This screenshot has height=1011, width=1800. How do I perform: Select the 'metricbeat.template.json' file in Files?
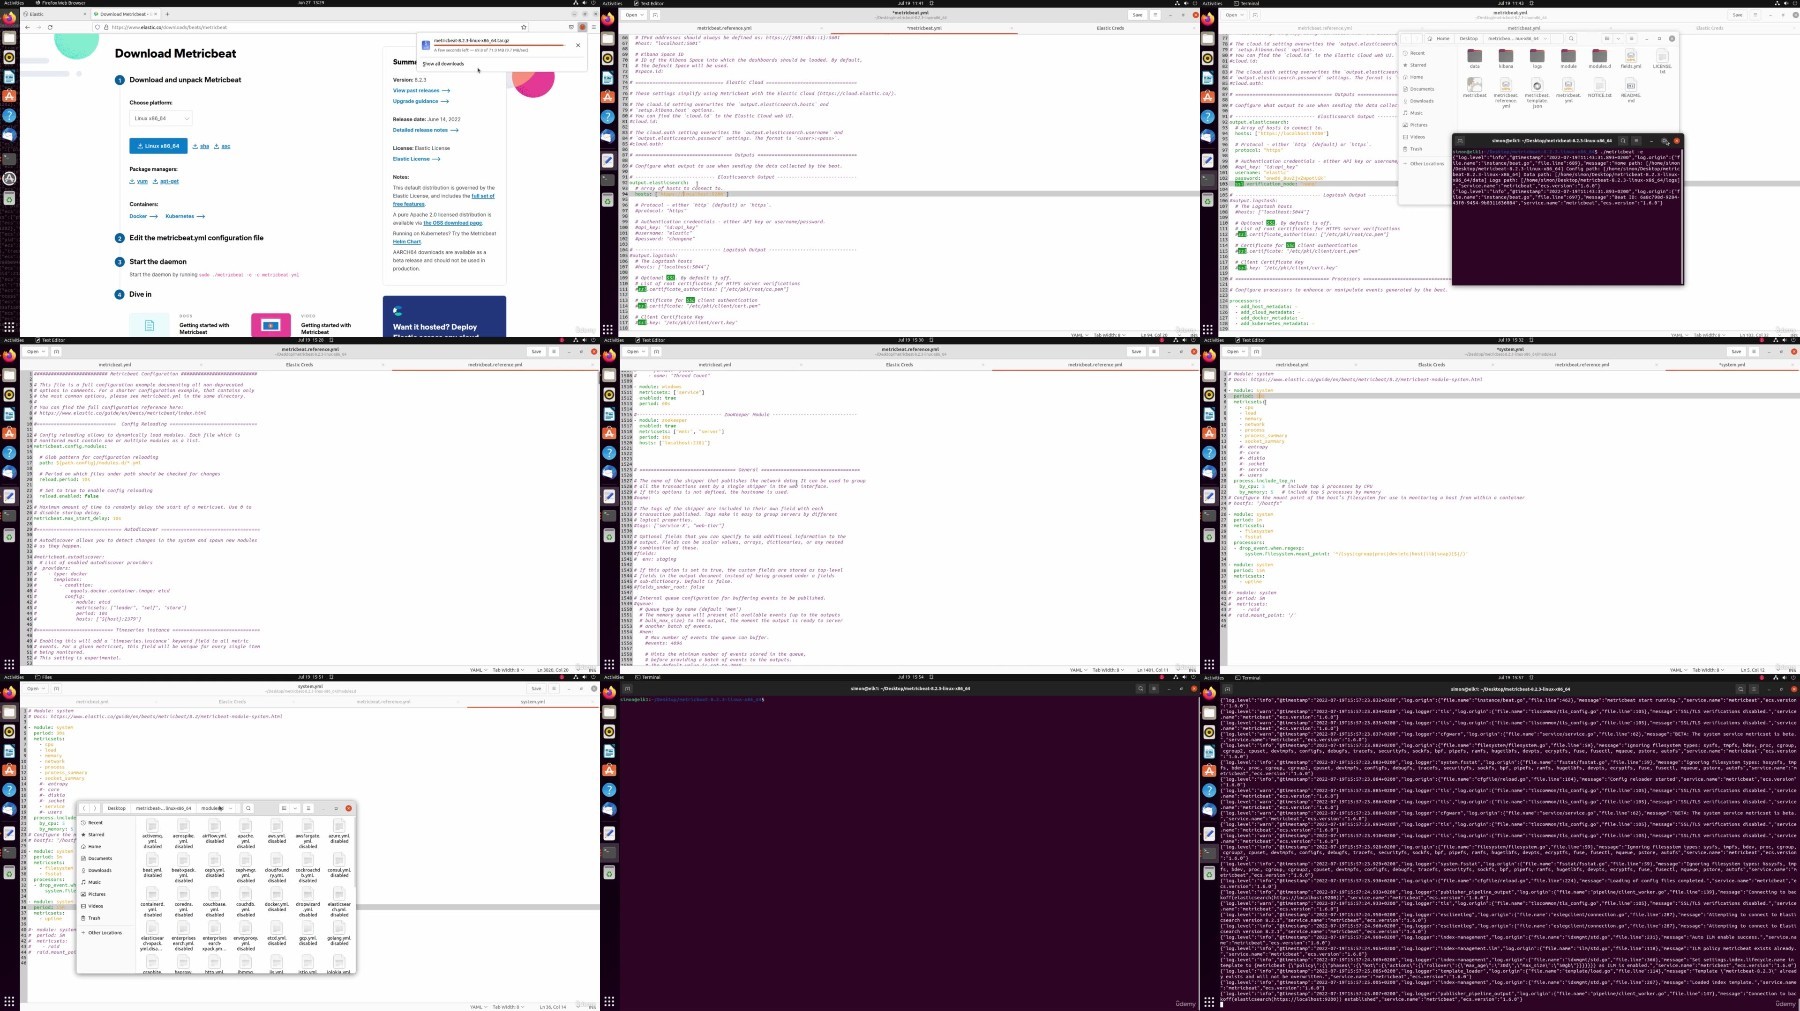(1537, 93)
